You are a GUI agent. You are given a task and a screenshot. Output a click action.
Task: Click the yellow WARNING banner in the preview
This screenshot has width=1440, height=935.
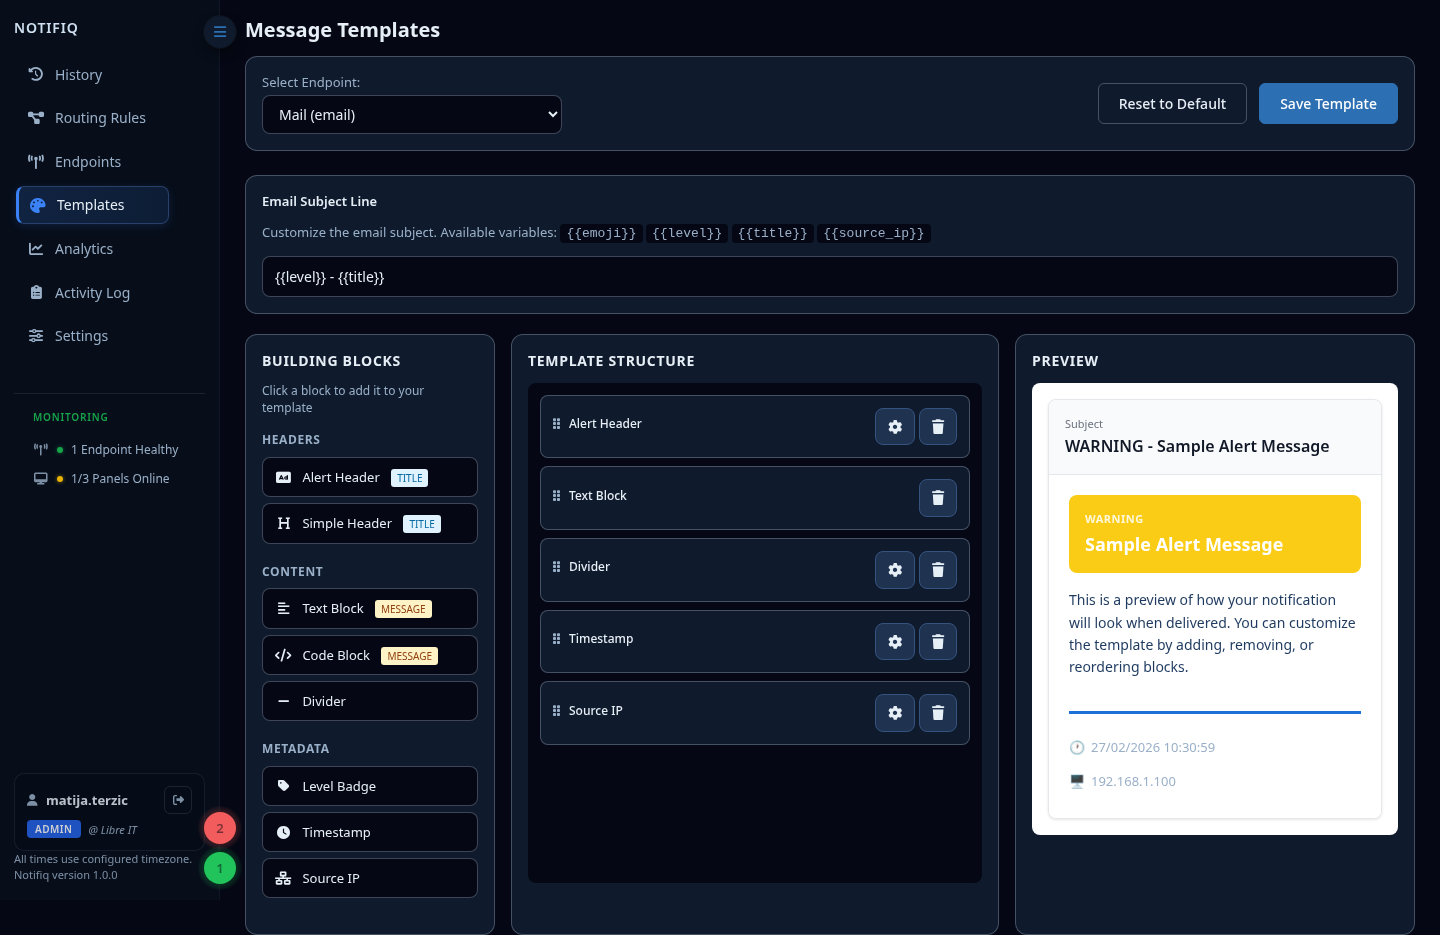[x=1215, y=534]
